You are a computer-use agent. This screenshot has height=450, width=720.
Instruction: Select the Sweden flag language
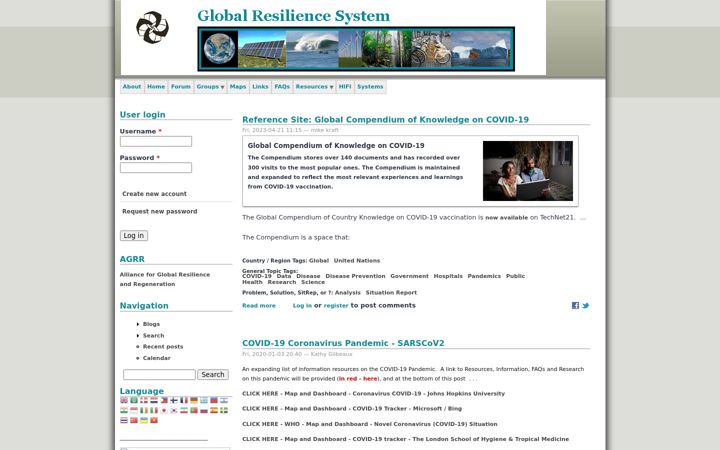click(x=224, y=410)
